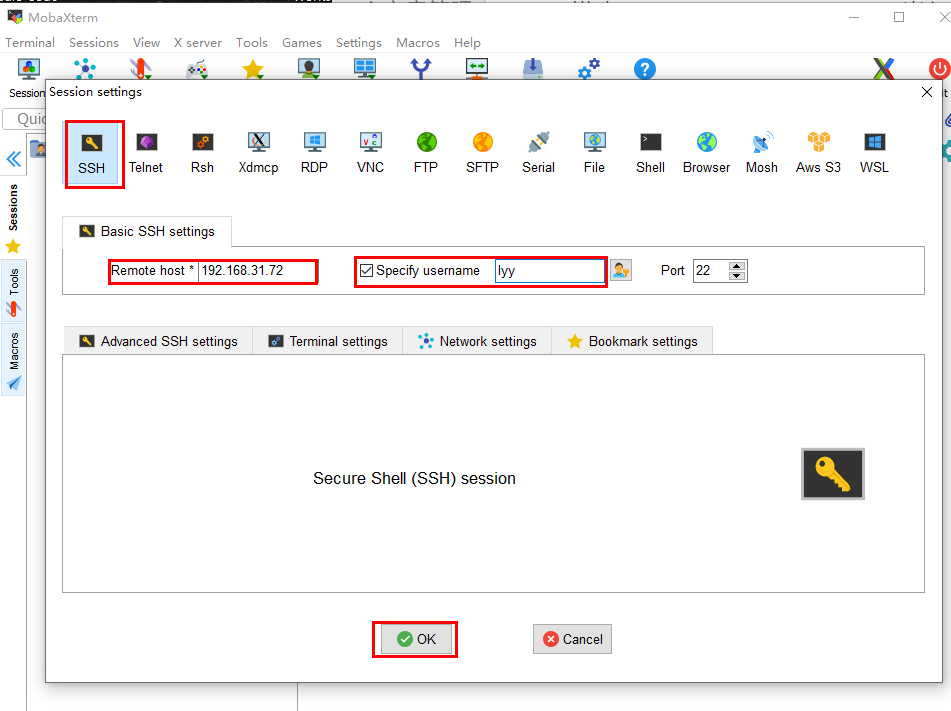Viewport: 951px width, 711px height.
Task: Open the Help menu
Action: click(467, 42)
